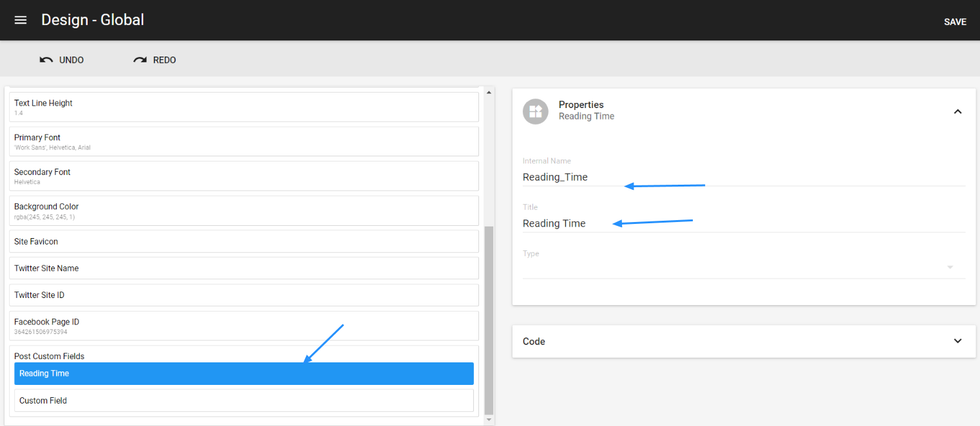Open the Type dropdown
Viewport: 980px width, 426px height.
(x=740, y=266)
